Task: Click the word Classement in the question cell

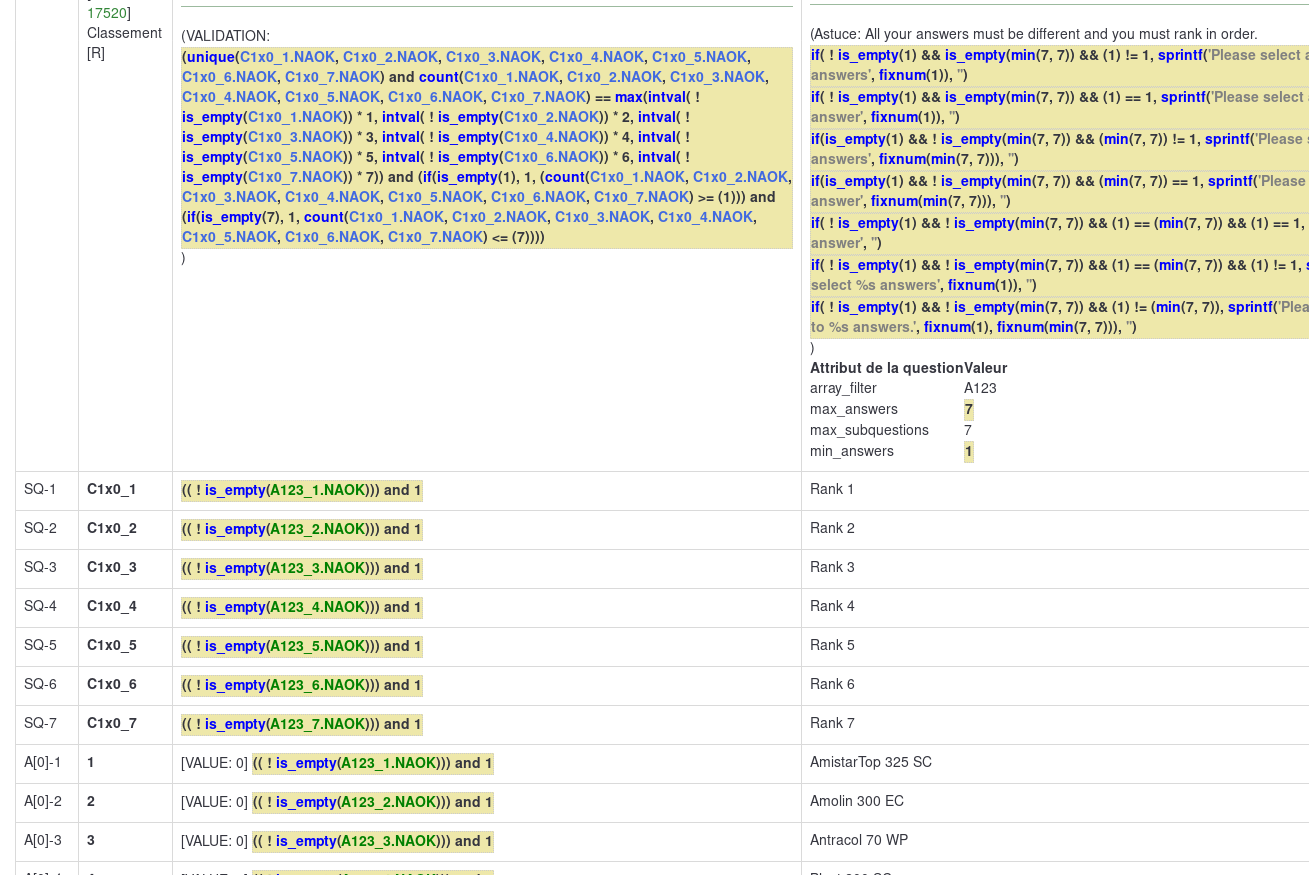Action: coord(124,33)
